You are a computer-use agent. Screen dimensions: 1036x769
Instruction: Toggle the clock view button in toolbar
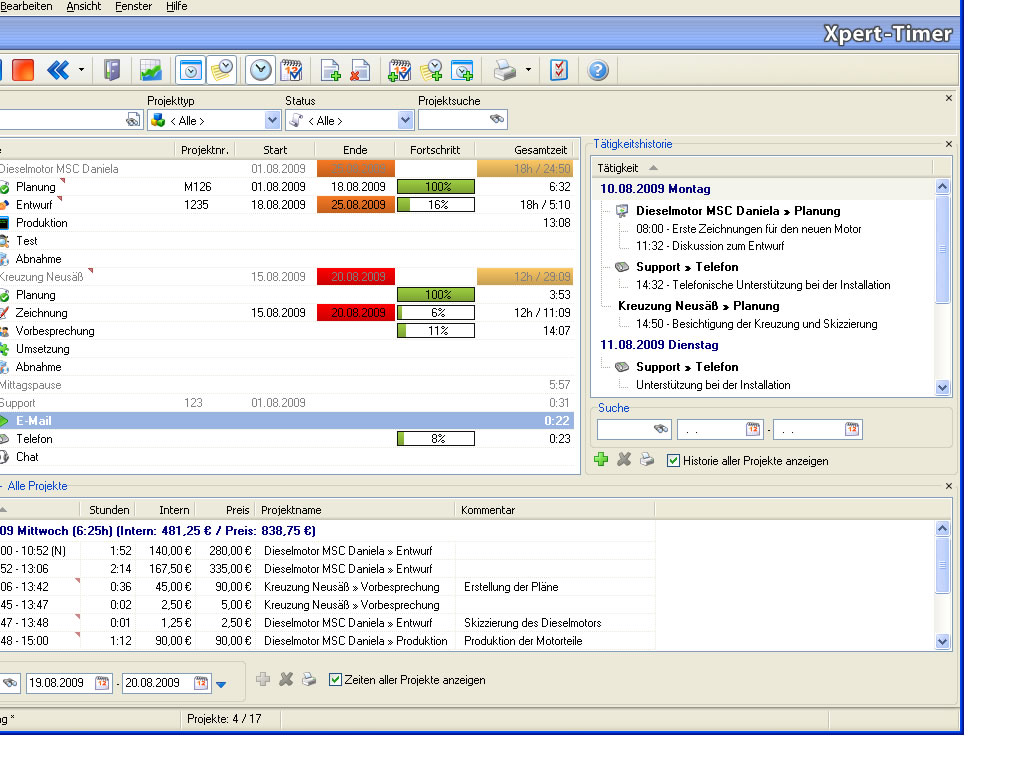(x=260, y=70)
